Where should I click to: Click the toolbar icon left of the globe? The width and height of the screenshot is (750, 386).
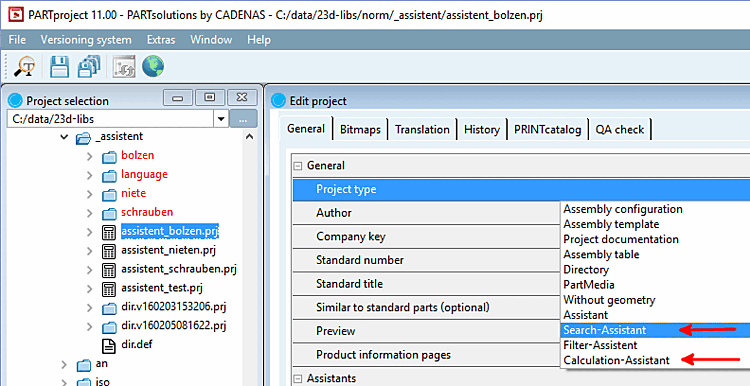pyautogui.click(x=124, y=66)
